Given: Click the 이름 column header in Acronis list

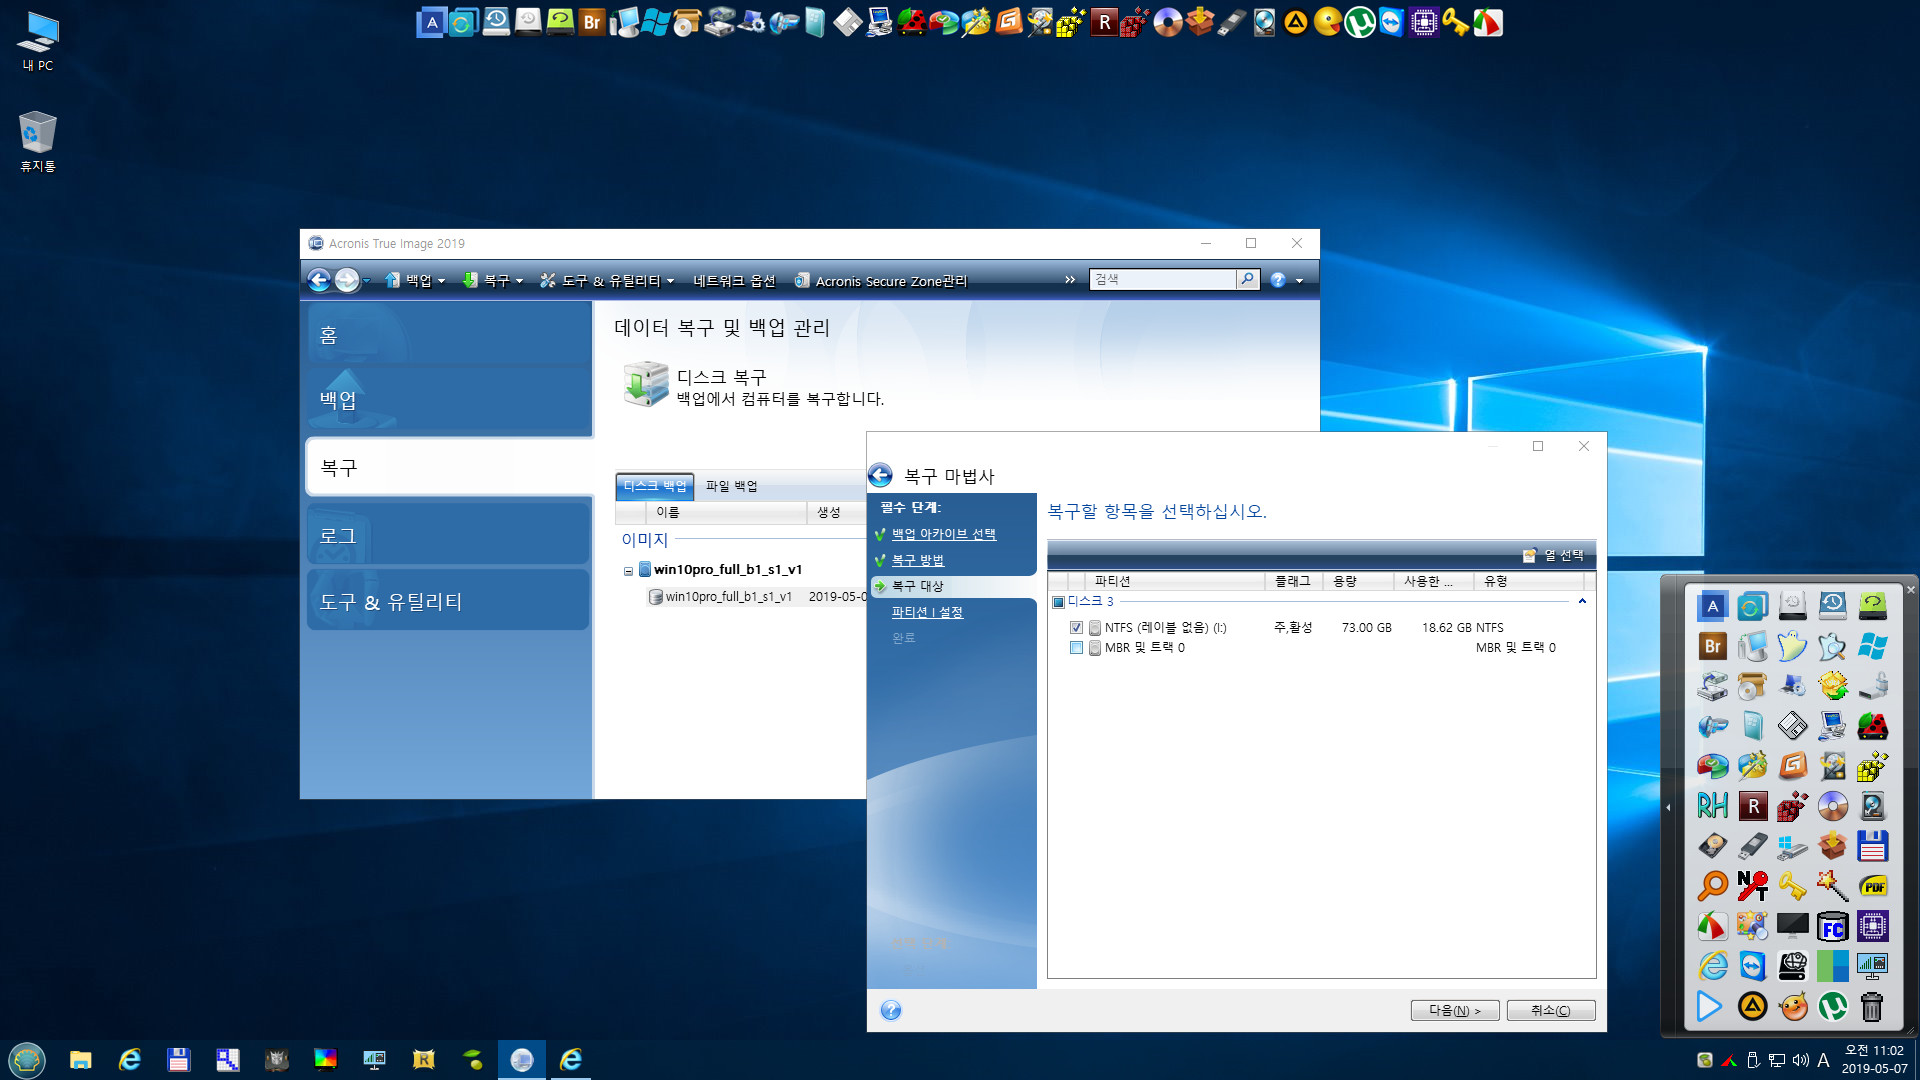Looking at the screenshot, I should point(727,512).
